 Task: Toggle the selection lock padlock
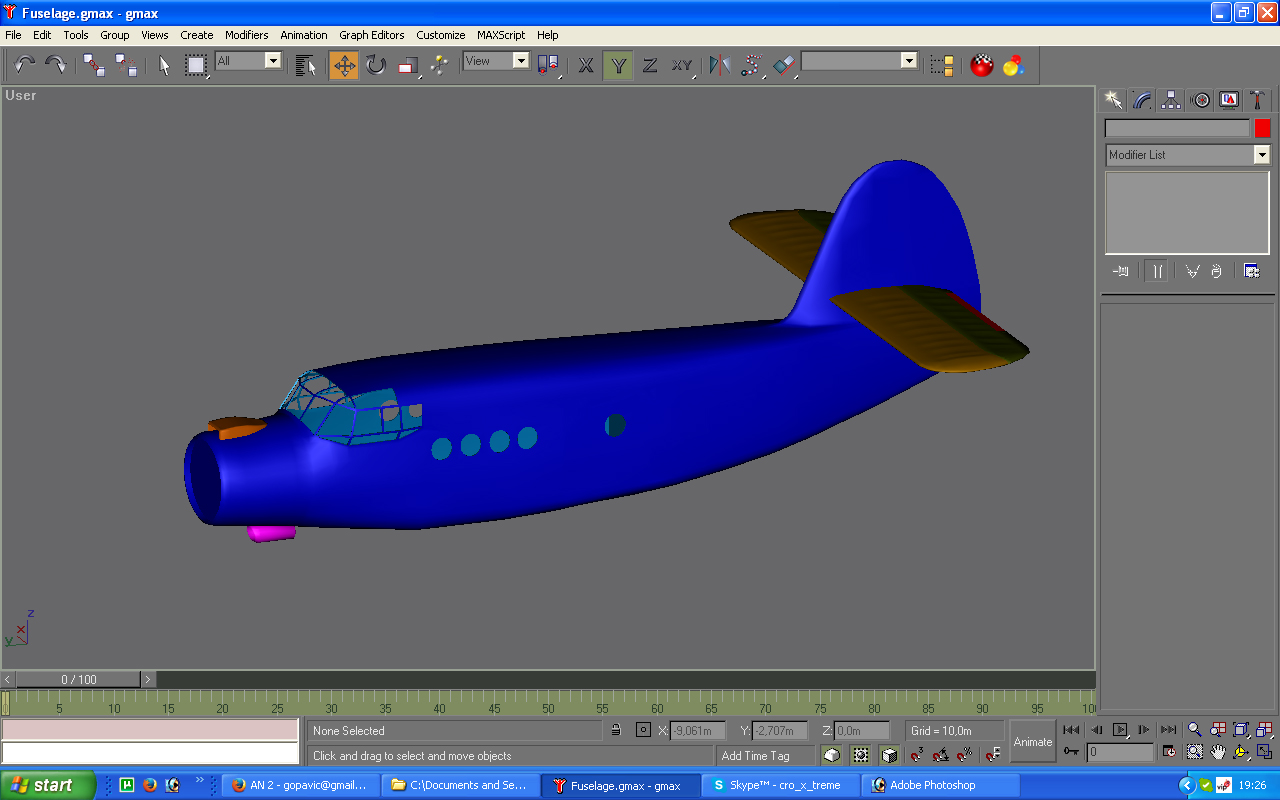click(x=616, y=731)
